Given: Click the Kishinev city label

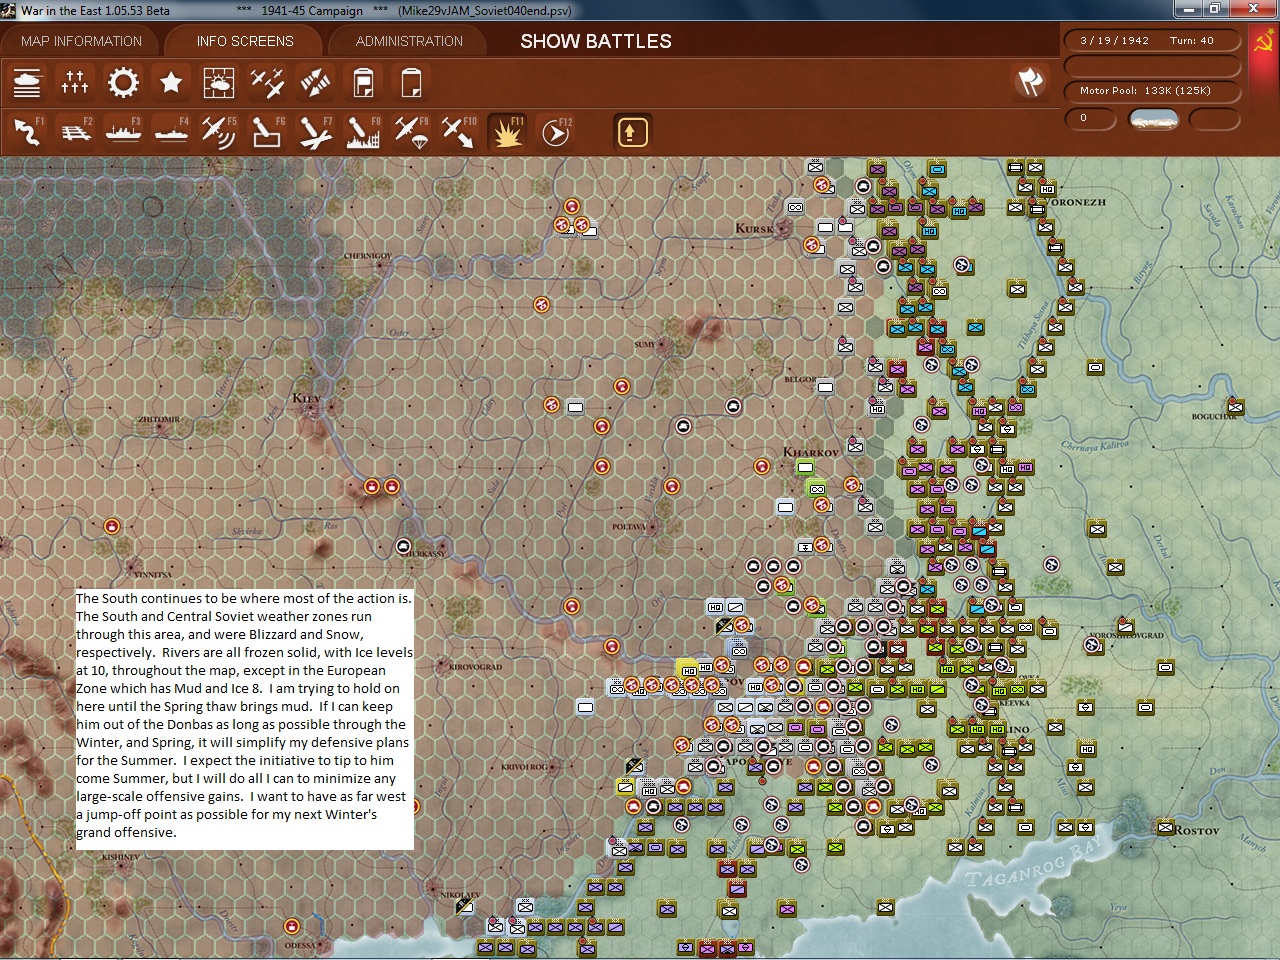Looking at the screenshot, I should pyautogui.click(x=120, y=857).
